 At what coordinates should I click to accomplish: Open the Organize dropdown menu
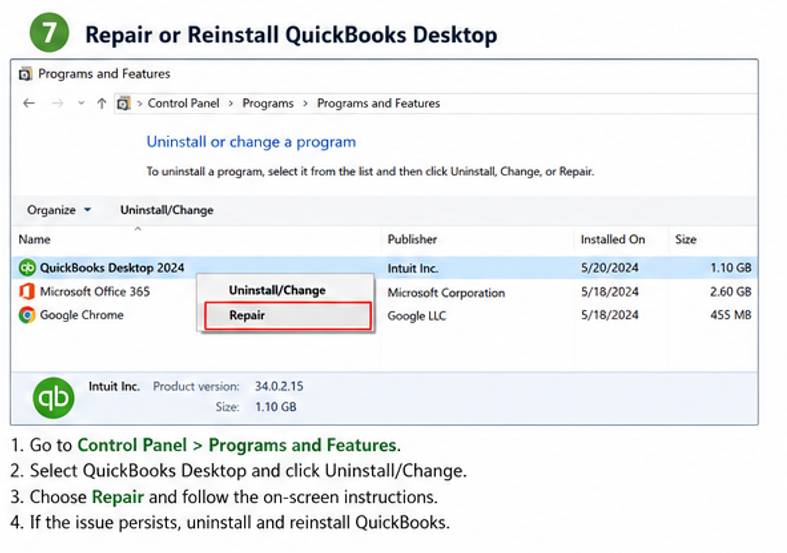(59, 210)
